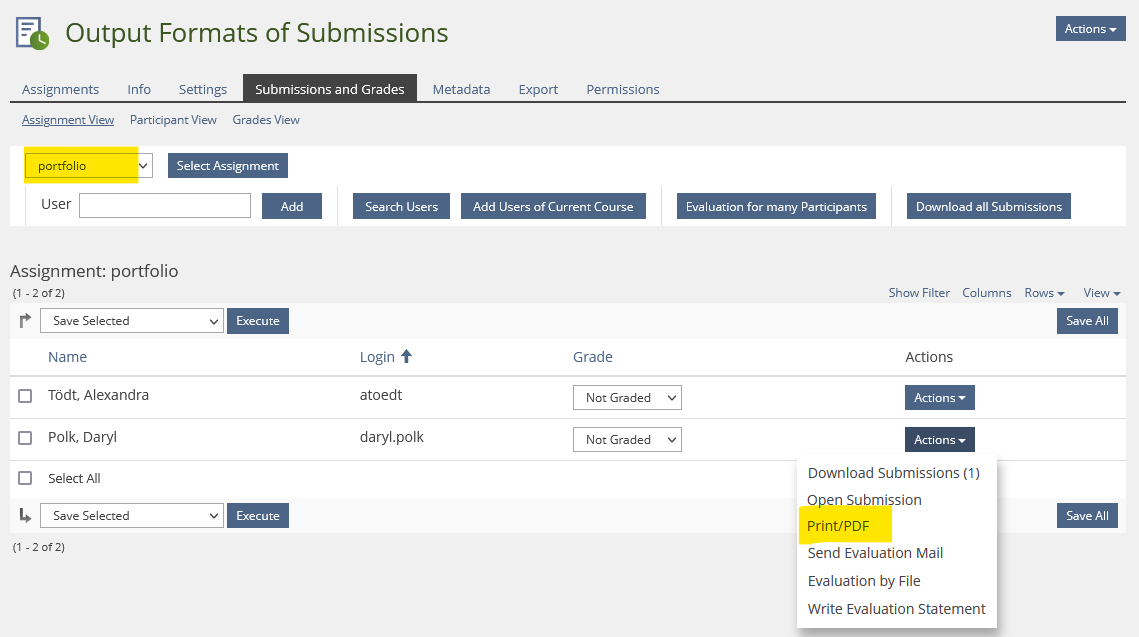The image size is (1139, 637).
Task: Click the User input field
Action: coord(165,206)
